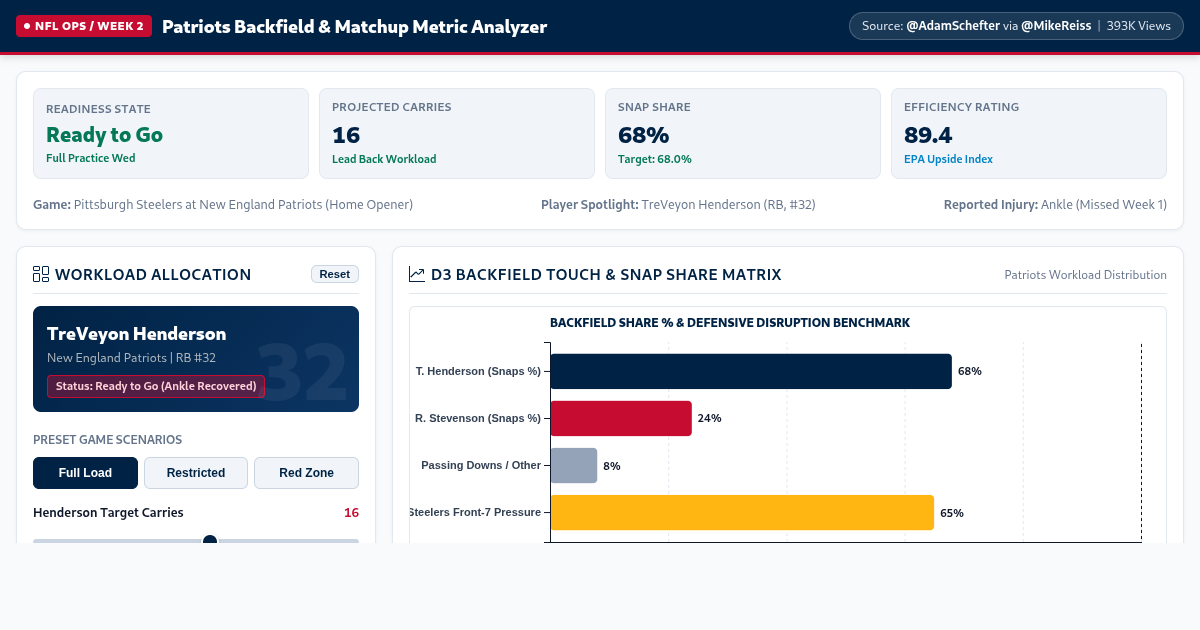1200x630 pixels.
Task: Click the T. Henderson snaps navy bar
Action: (x=751, y=371)
